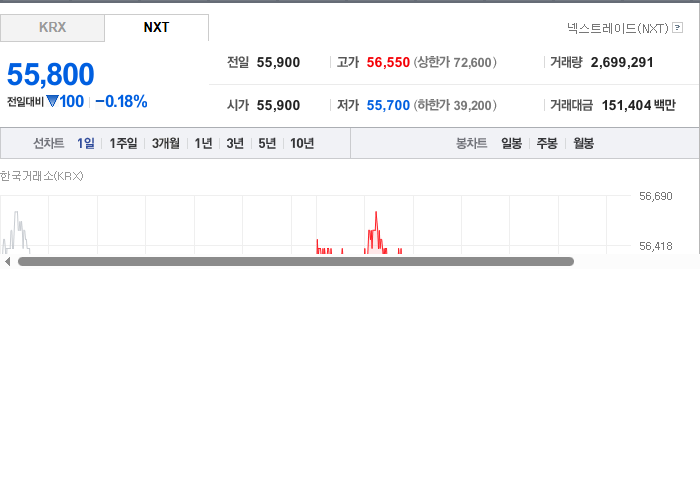Viewport: 700px width, 490px height.
Task: Show the 일봉 daily candle chart
Action: click(511, 143)
